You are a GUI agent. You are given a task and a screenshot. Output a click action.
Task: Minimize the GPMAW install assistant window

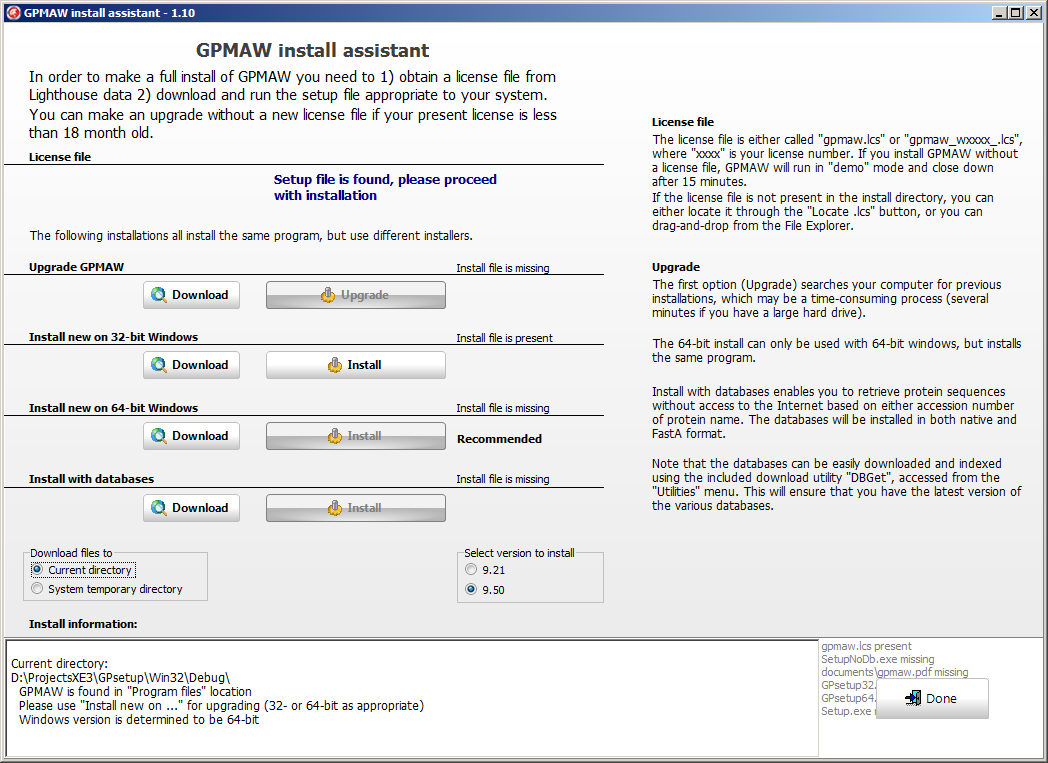click(x=999, y=13)
